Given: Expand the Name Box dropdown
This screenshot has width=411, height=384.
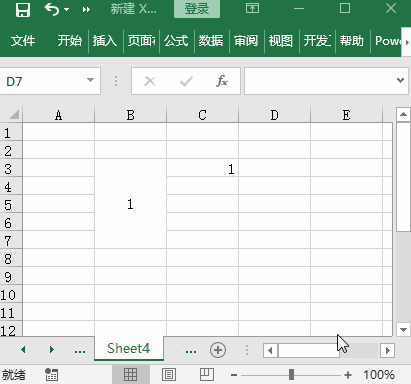Looking at the screenshot, I should 90,80.
